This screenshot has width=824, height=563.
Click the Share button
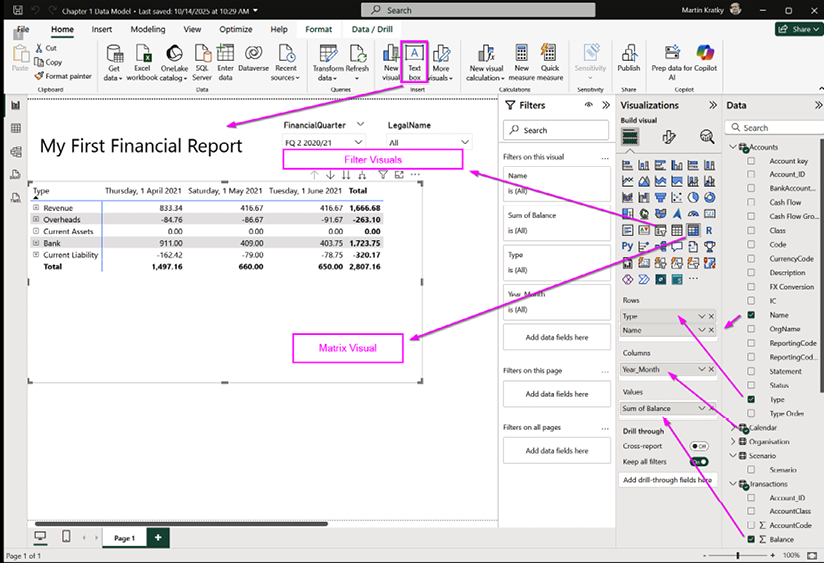[795, 30]
